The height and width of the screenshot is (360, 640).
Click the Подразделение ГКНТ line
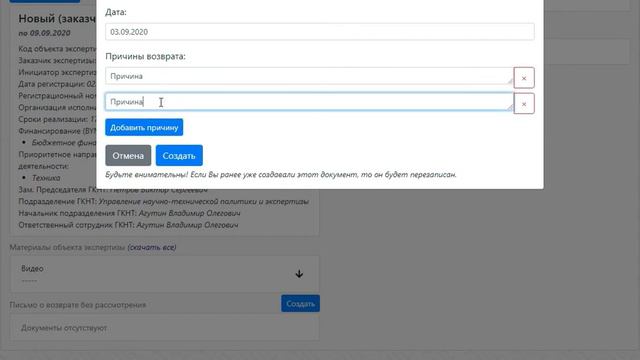coord(163,202)
